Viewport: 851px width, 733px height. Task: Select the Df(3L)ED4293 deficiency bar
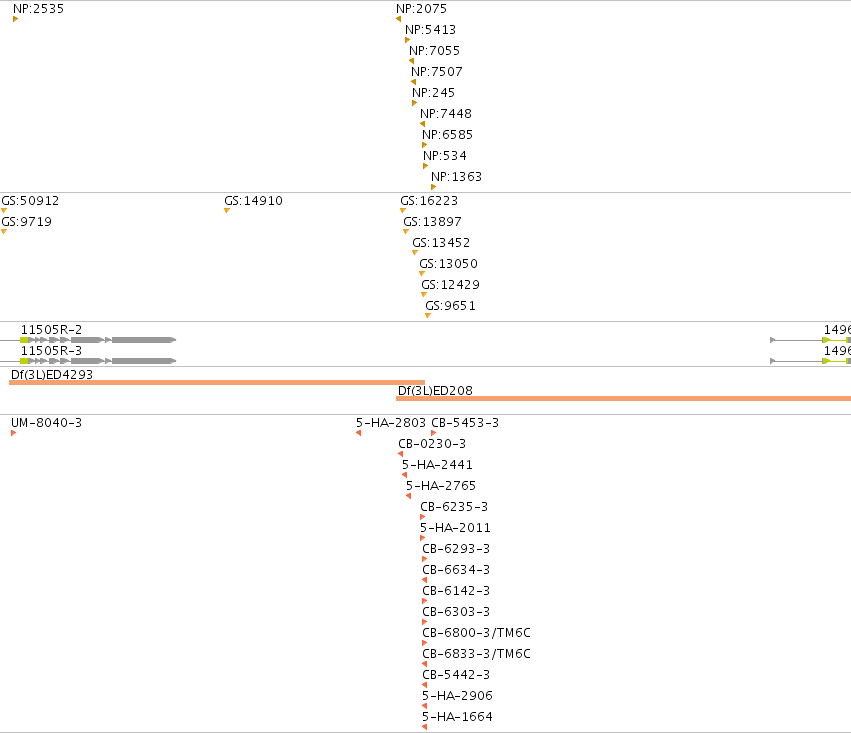tap(217, 383)
